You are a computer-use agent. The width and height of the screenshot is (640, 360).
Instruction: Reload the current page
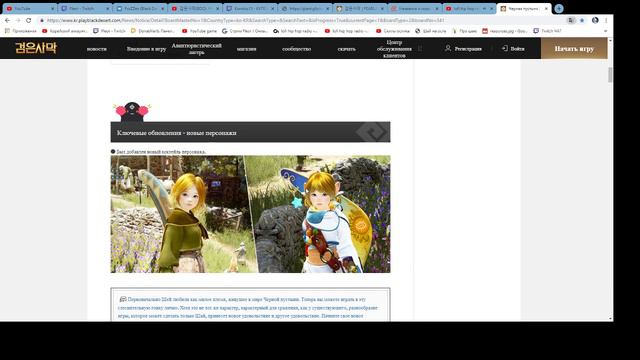pos(29,20)
